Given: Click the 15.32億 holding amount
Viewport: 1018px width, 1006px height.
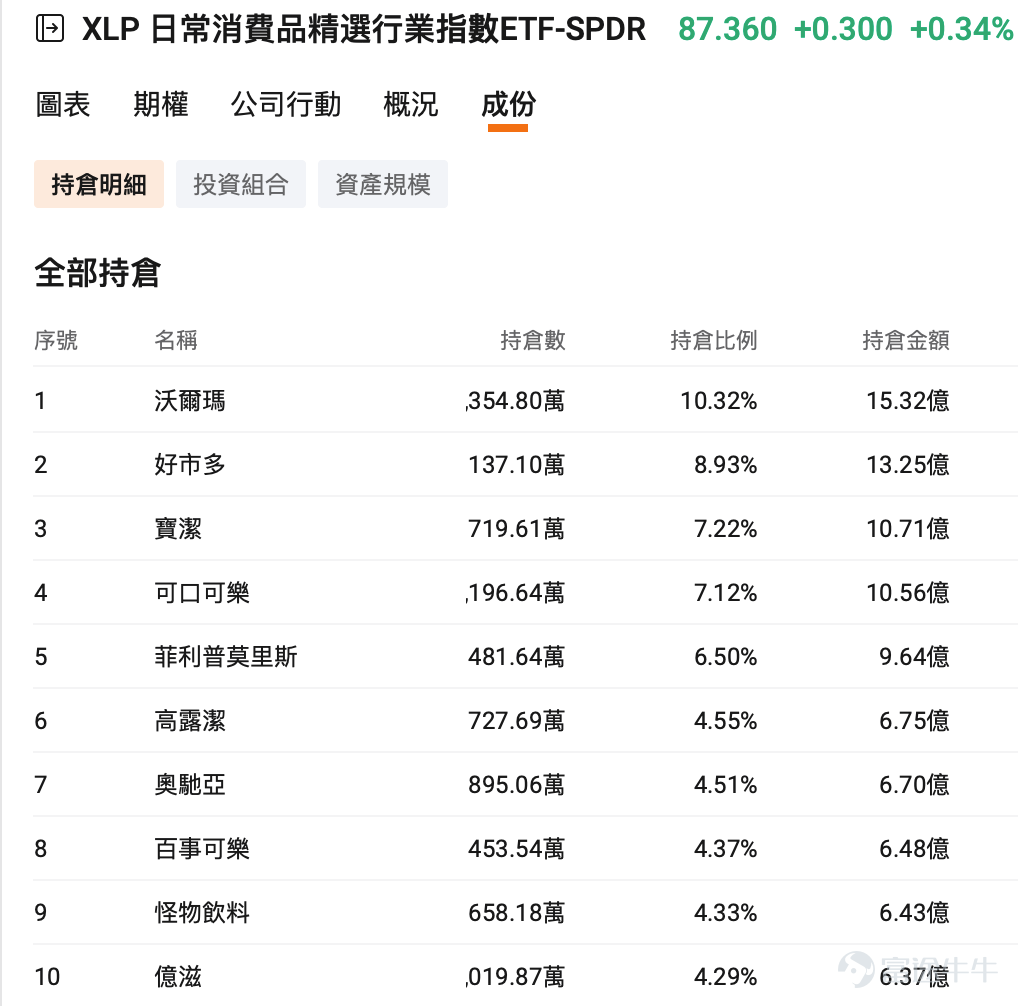Looking at the screenshot, I should tap(908, 400).
